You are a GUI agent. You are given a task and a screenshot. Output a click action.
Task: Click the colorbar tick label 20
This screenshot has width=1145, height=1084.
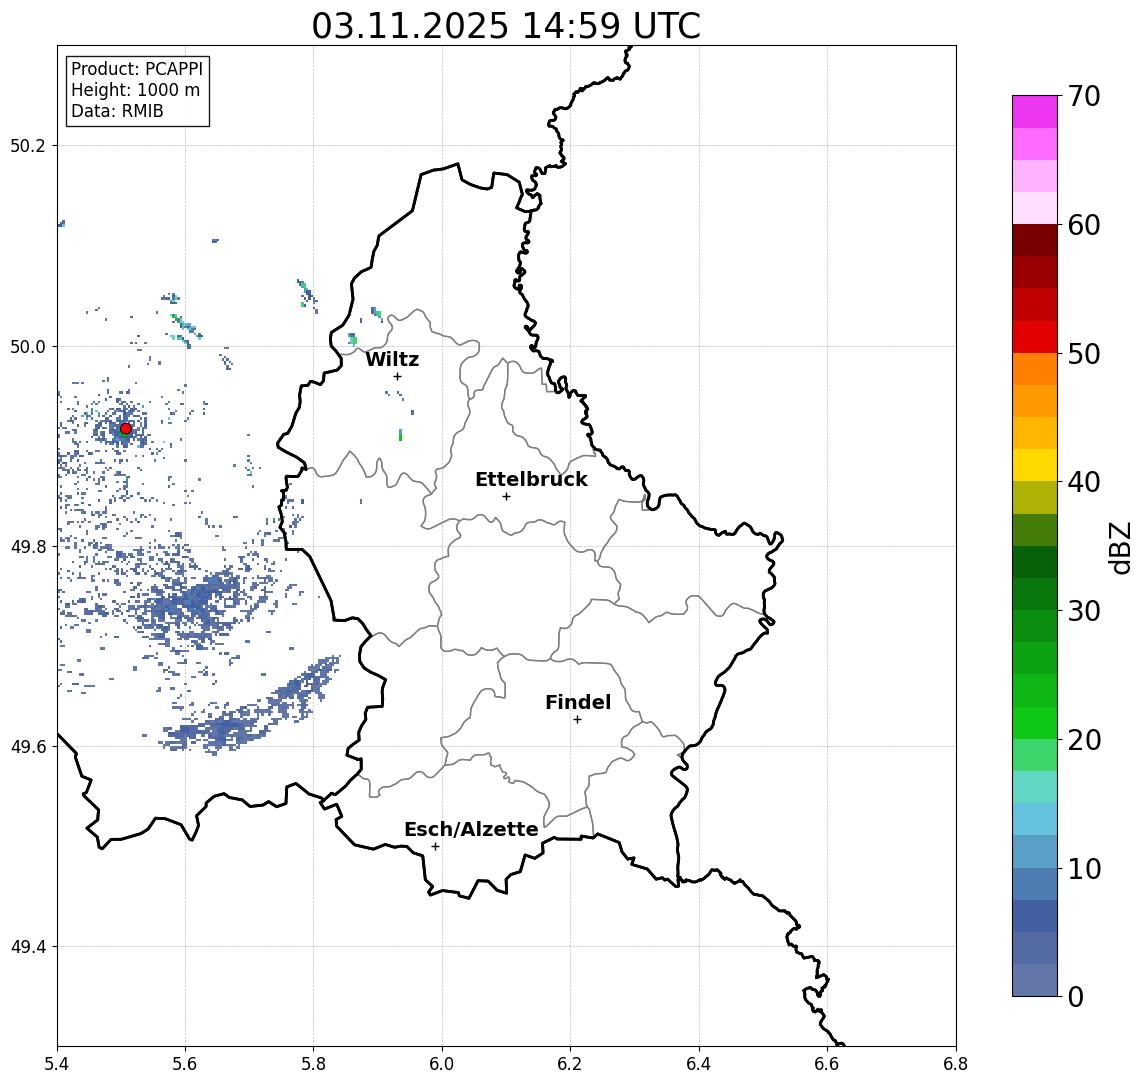pyautogui.click(x=1084, y=740)
